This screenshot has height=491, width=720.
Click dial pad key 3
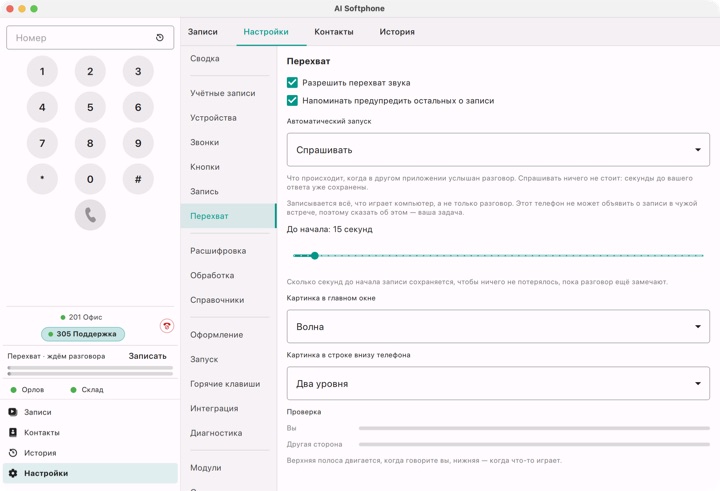click(138, 71)
